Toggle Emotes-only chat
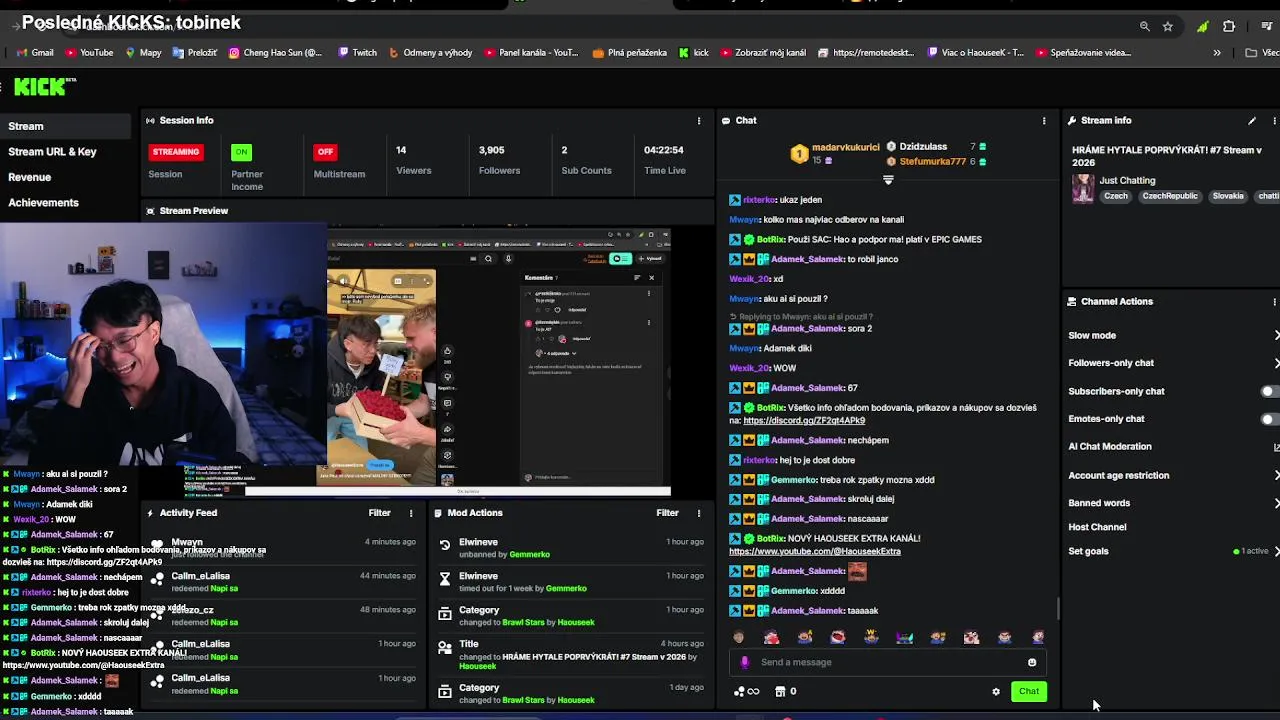1280x720 pixels. 1270,419
